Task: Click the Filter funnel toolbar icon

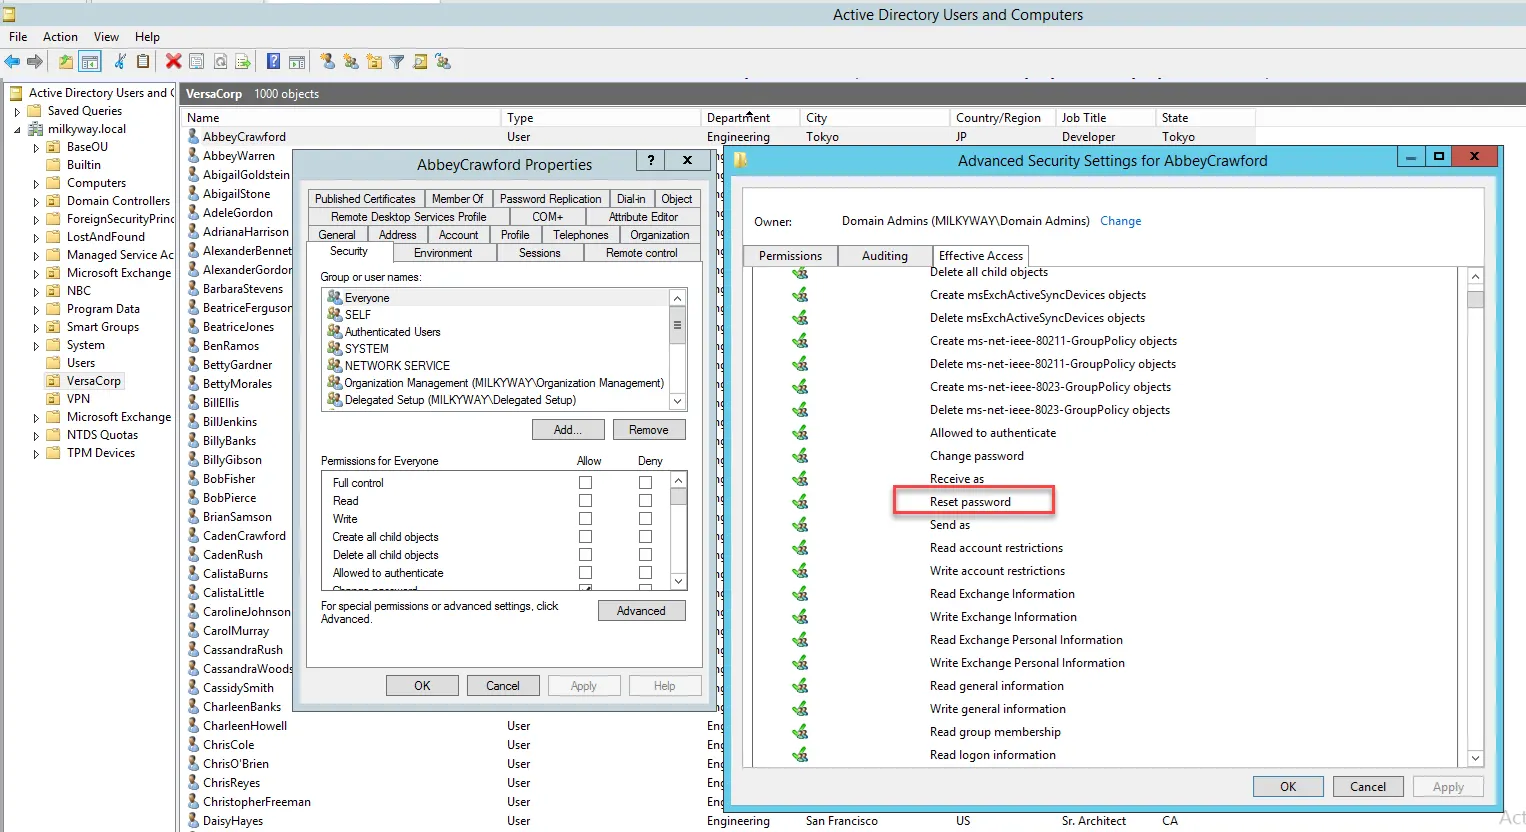Action: click(397, 62)
